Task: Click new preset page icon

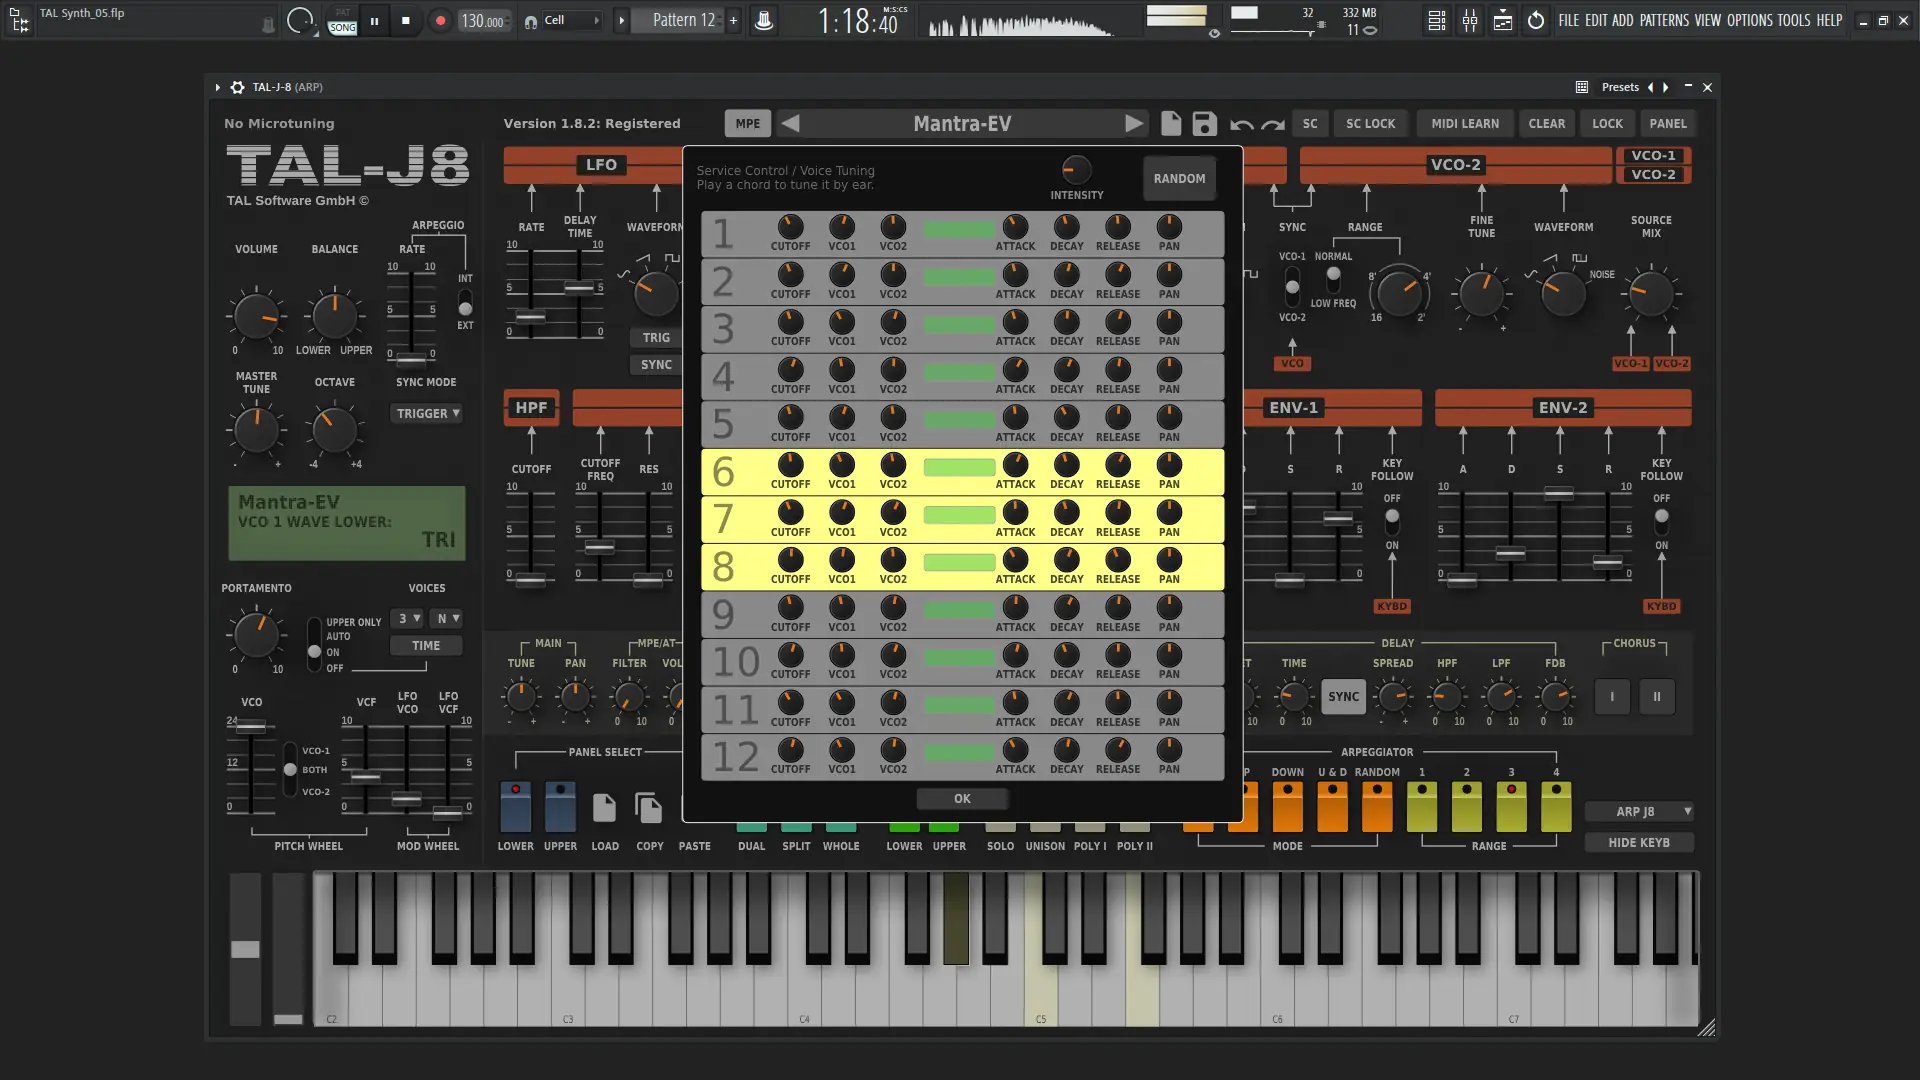Action: pos(1170,124)
